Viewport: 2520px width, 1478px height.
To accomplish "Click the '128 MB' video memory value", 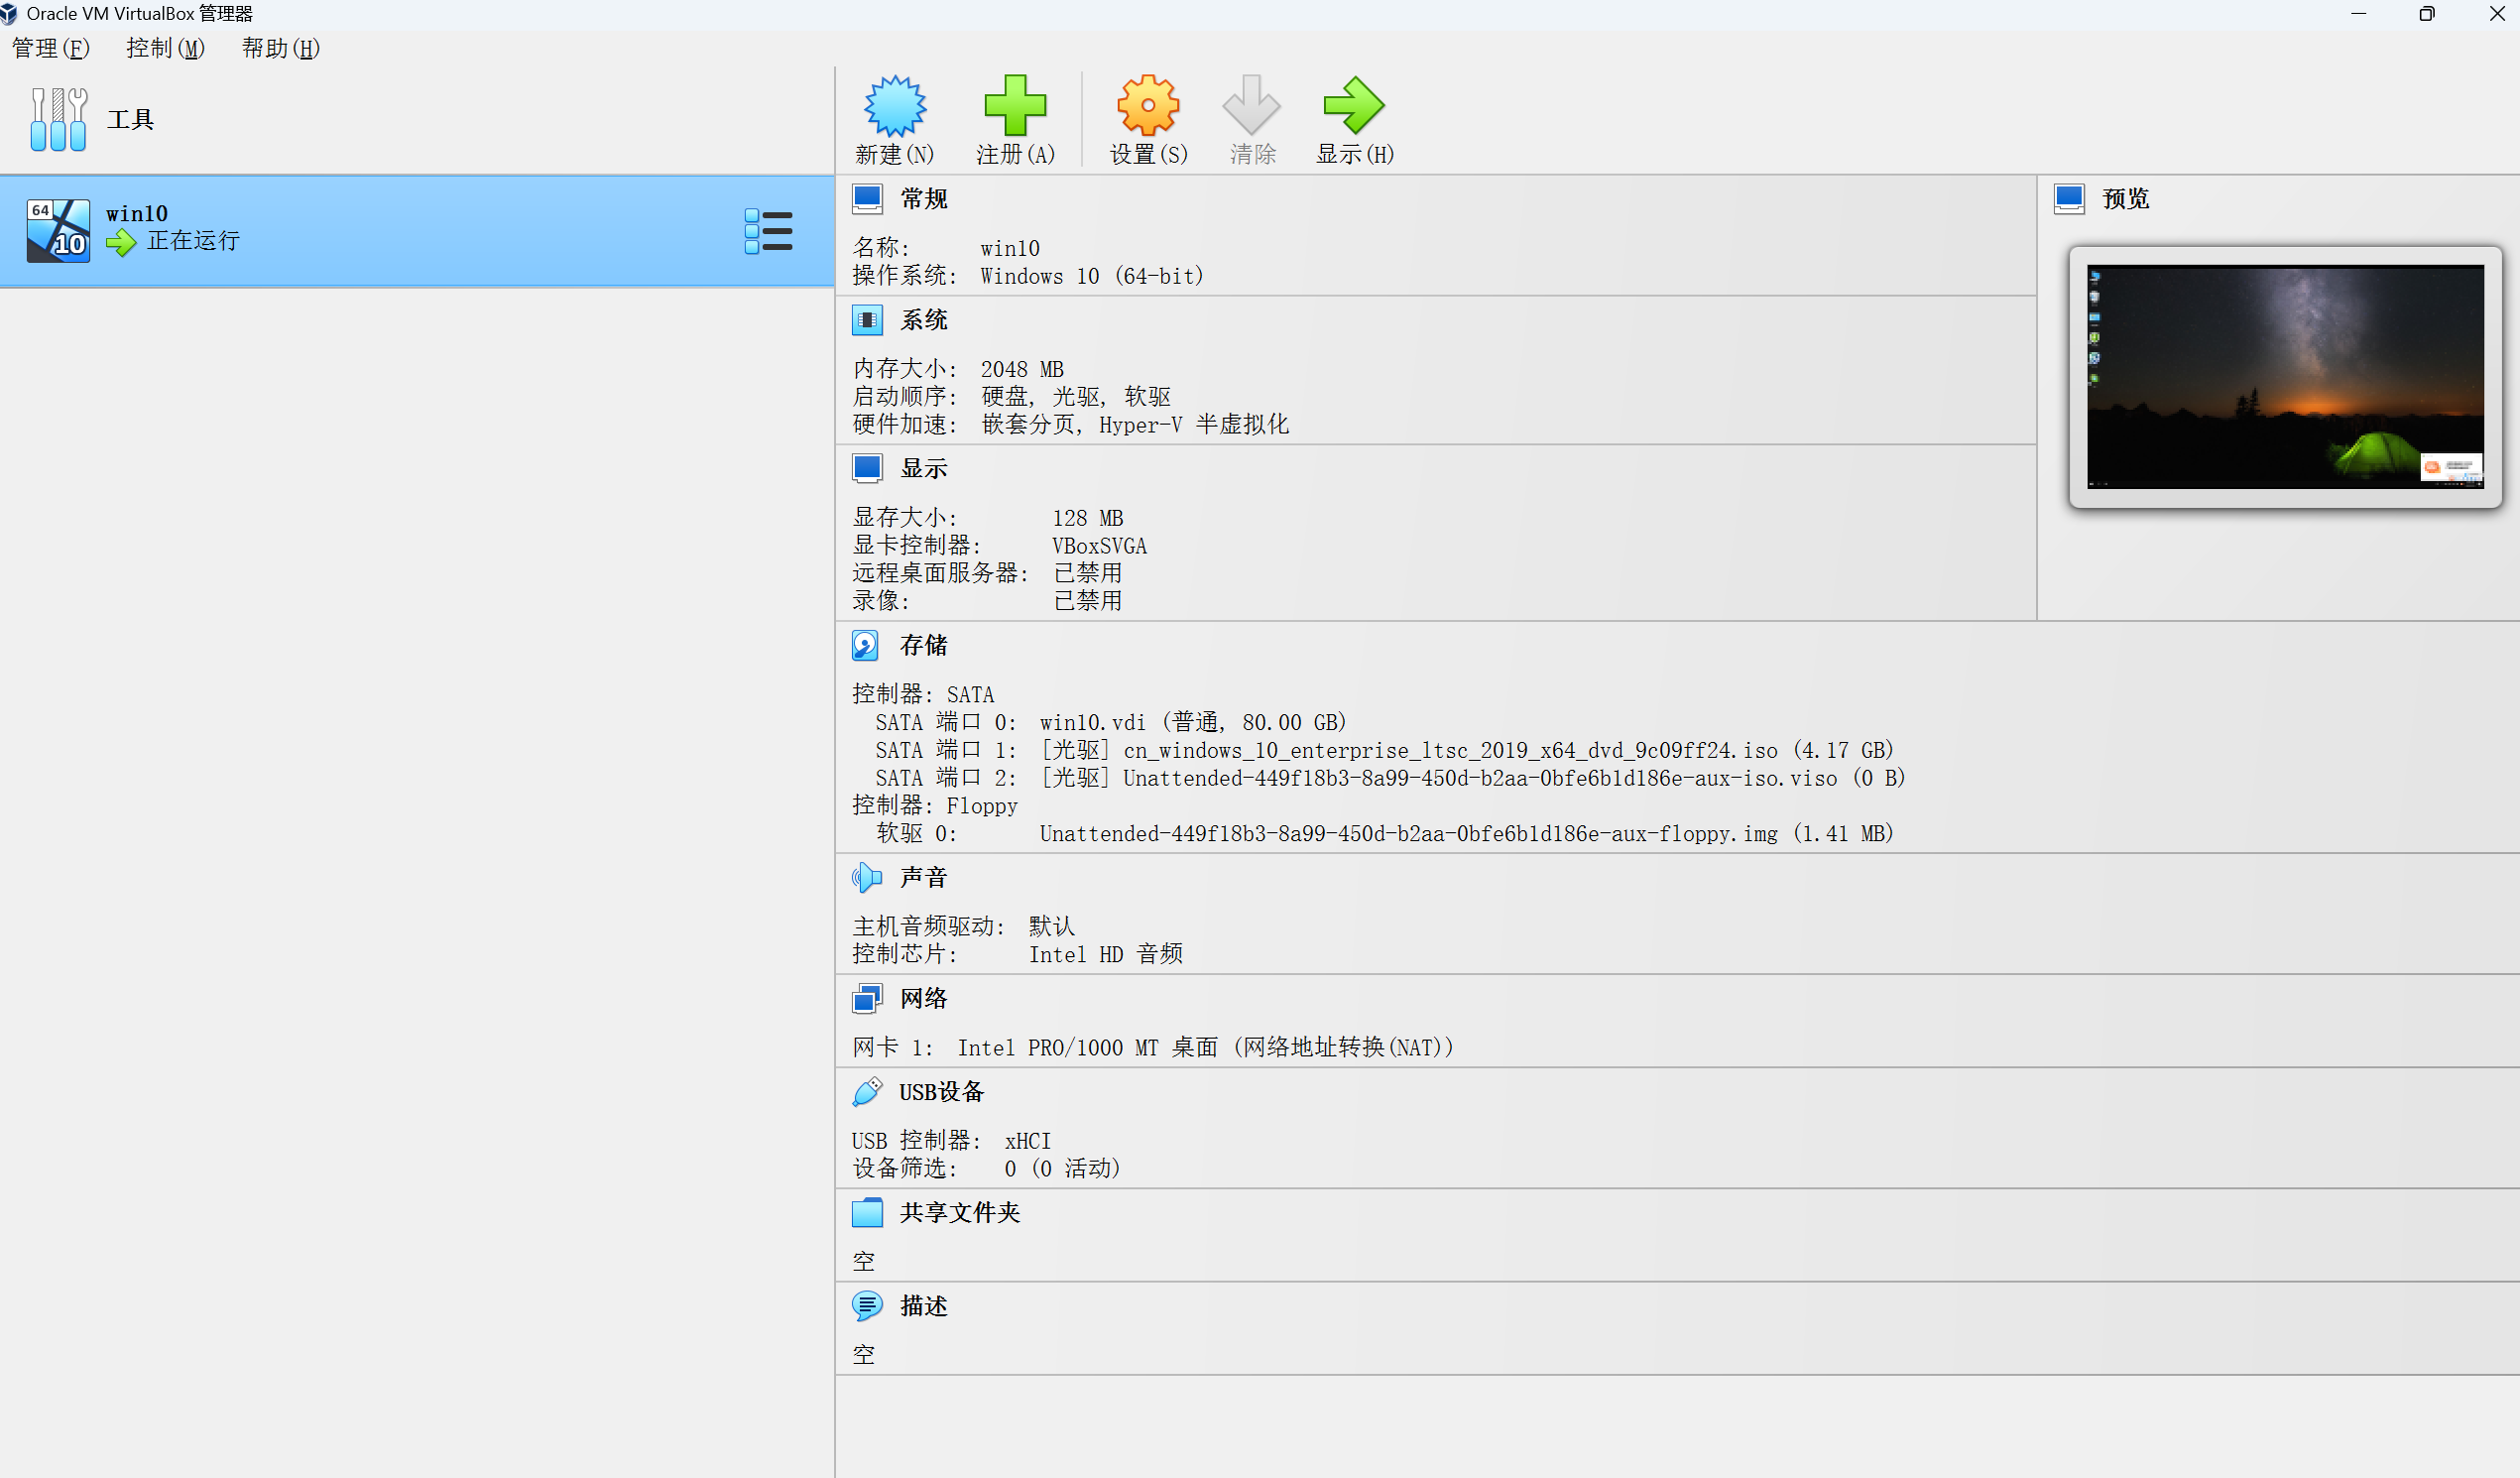I will click(1088, 518).
